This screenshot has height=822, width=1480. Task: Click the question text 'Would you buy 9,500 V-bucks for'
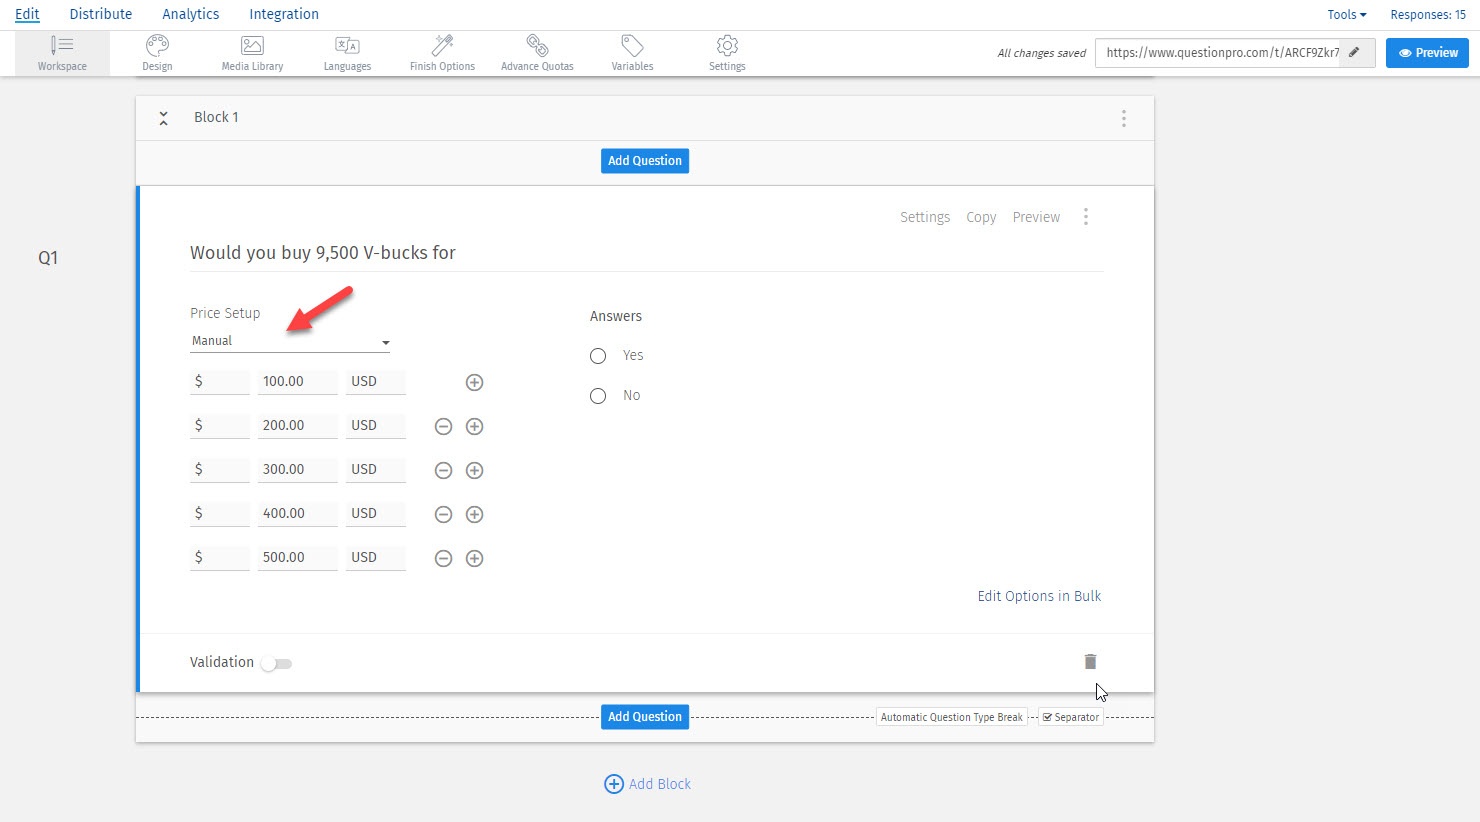[323, 253]
